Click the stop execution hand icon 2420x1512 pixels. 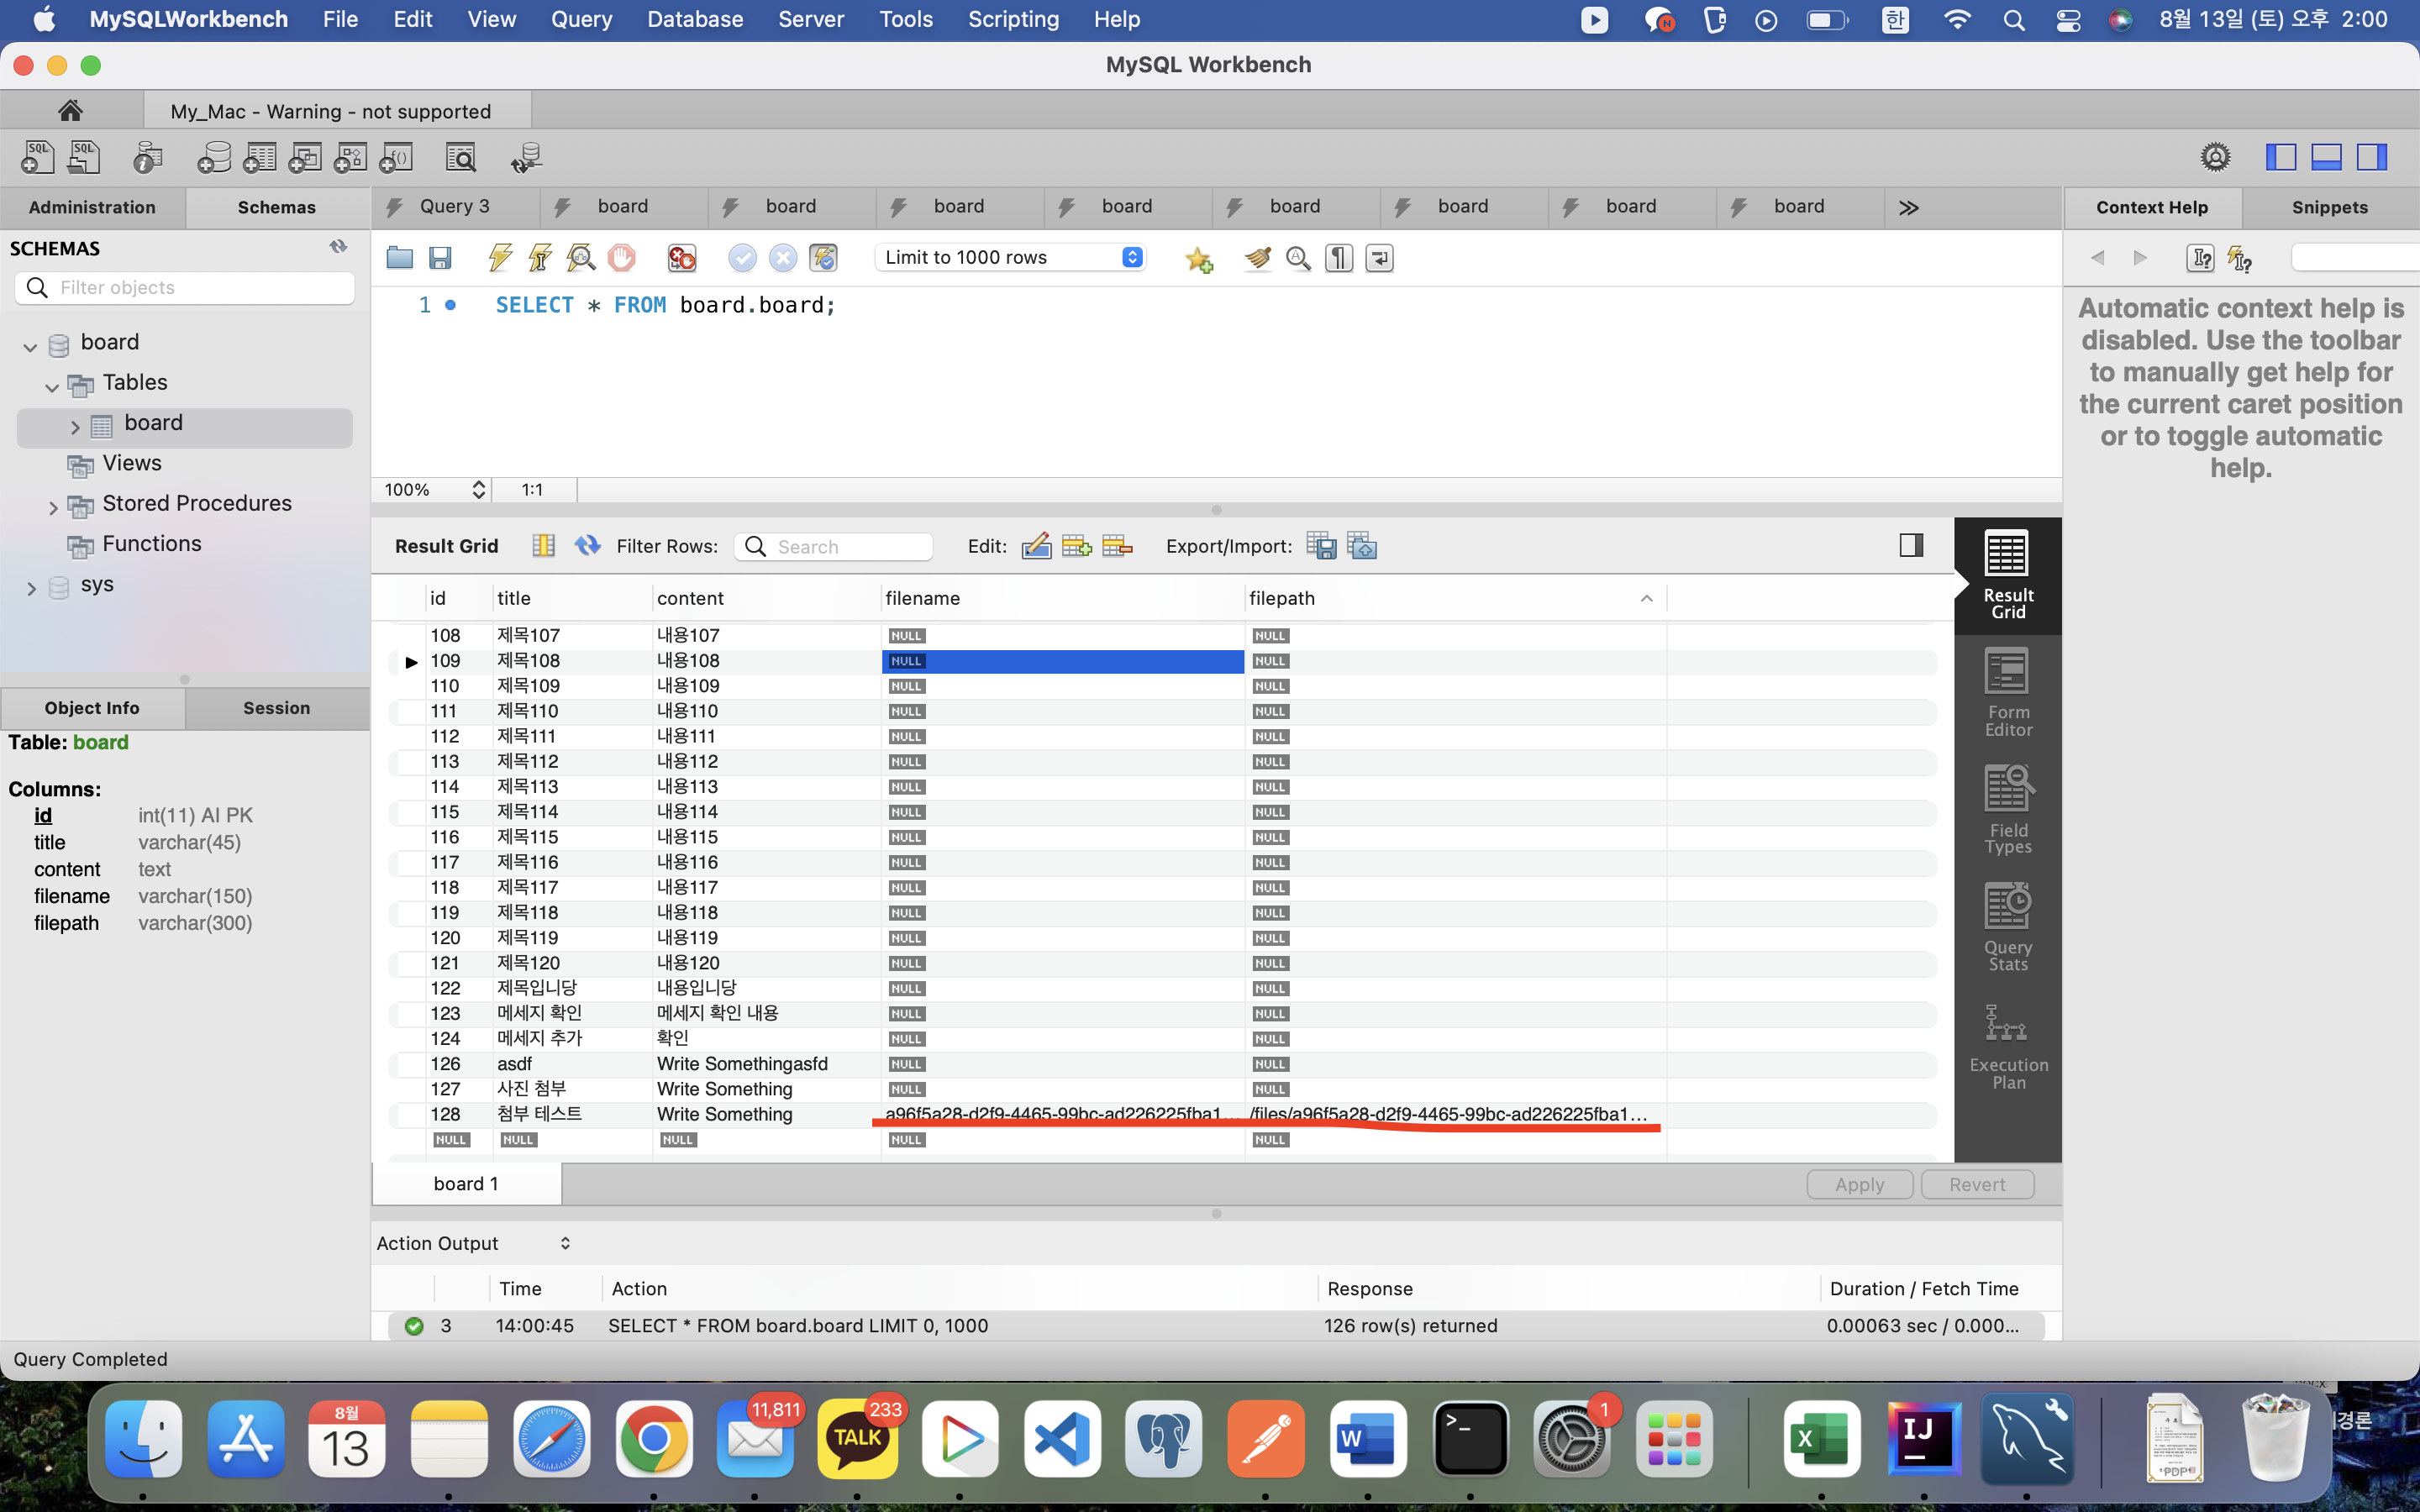point(622,258)
